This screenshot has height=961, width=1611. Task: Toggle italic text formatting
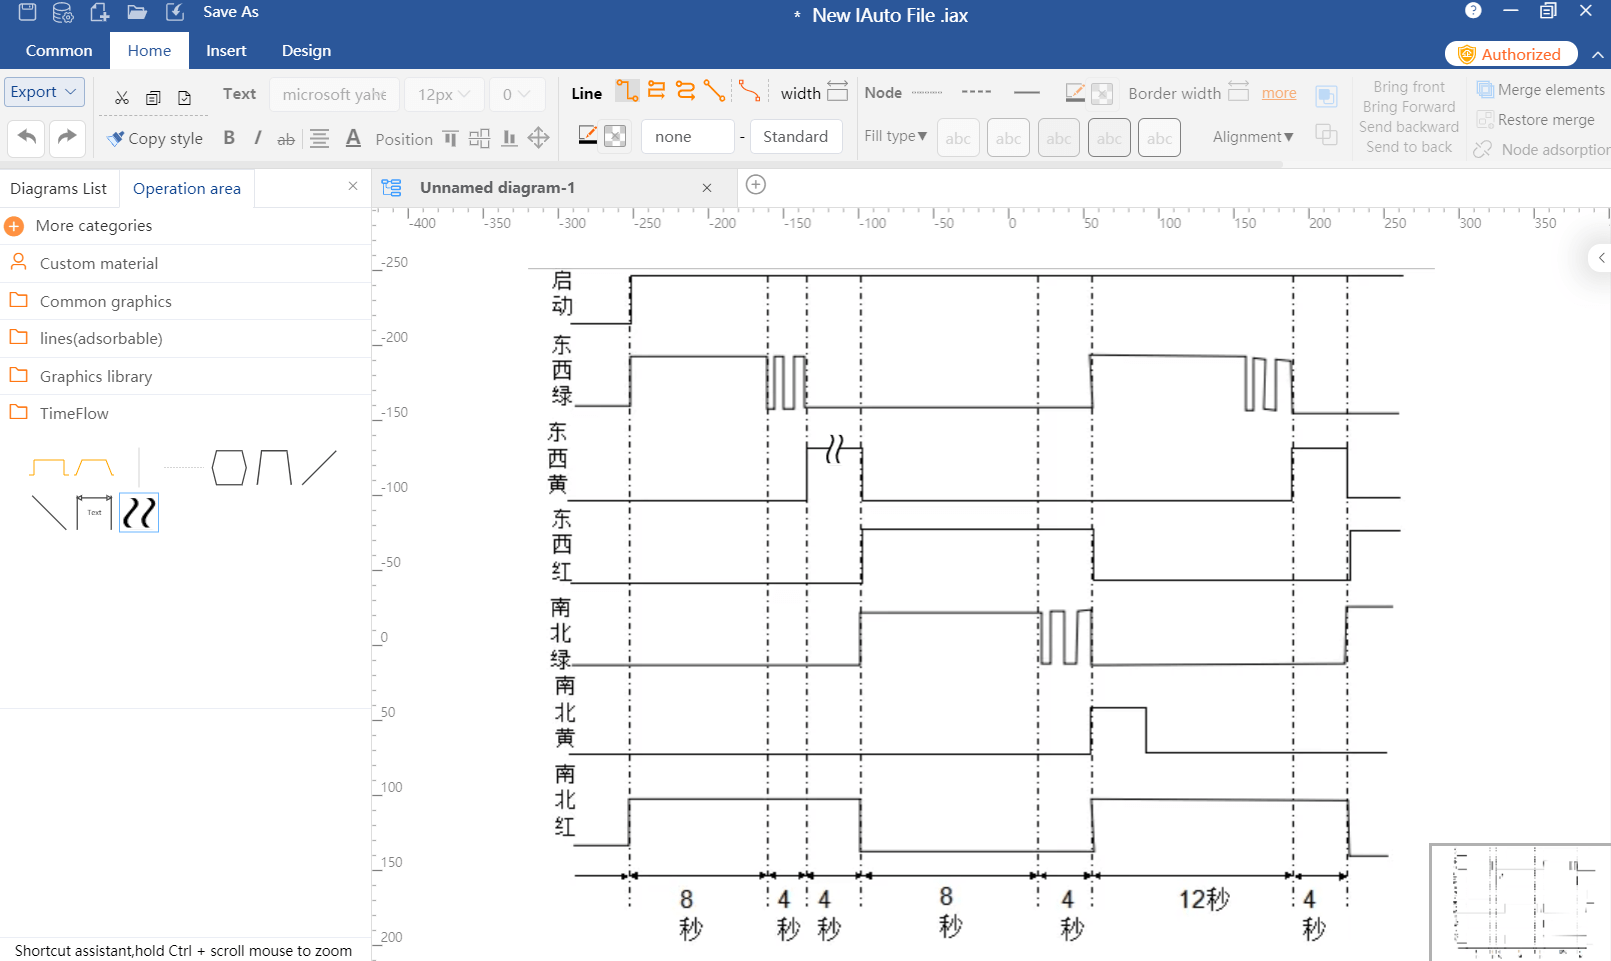tap(257, 138)
